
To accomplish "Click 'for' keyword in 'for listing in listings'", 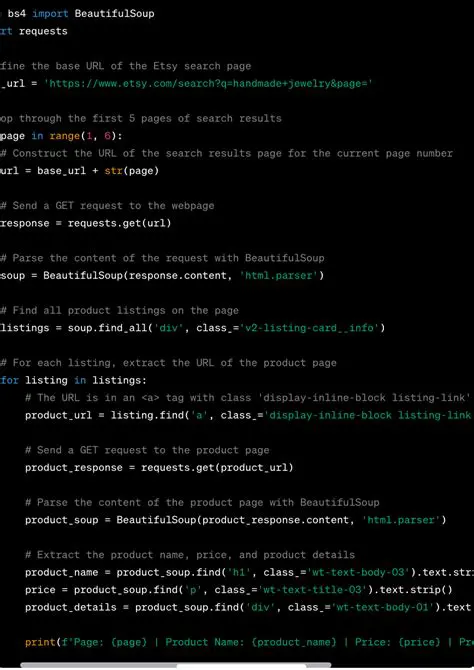I will (9, 380).
